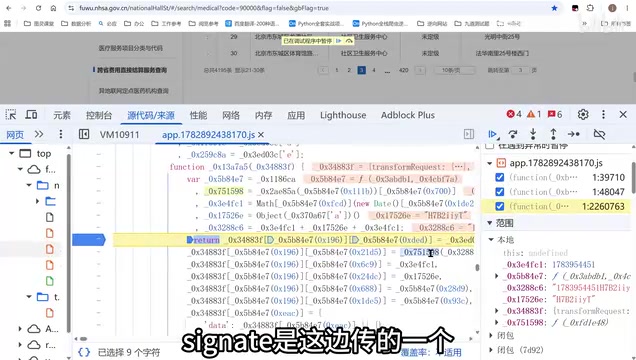This screenshot has width=636, height=360.
Task: Open the 性能 Performance tab
Action: click(x=198, y=115)
